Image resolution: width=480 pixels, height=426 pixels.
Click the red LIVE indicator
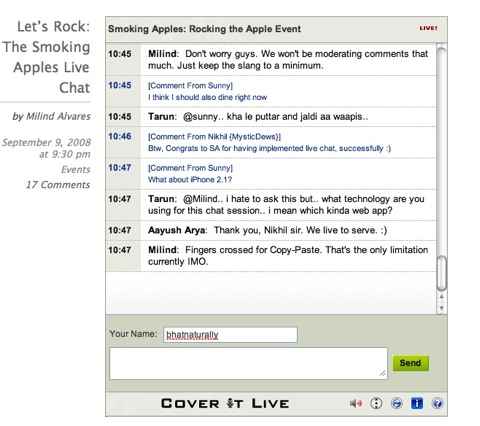pyautogui.click(x=428, y=28)
